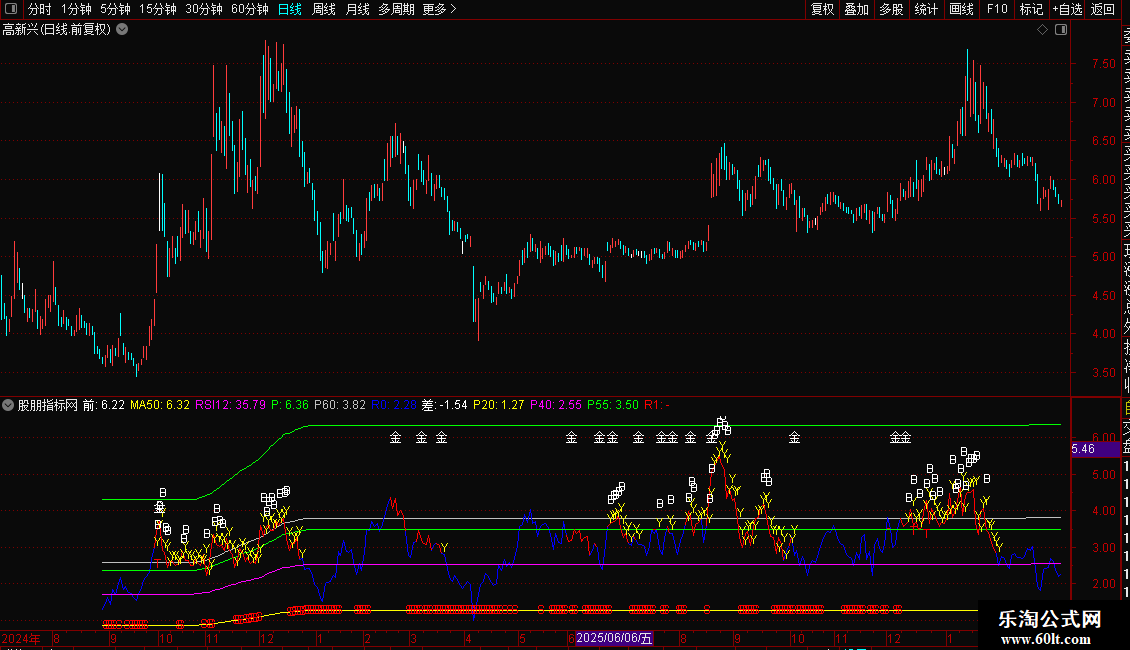This screenshot has height=650, width=1130.
Task: Click the 高新兴(日线.前复权) title
Action: pos(57,30)
